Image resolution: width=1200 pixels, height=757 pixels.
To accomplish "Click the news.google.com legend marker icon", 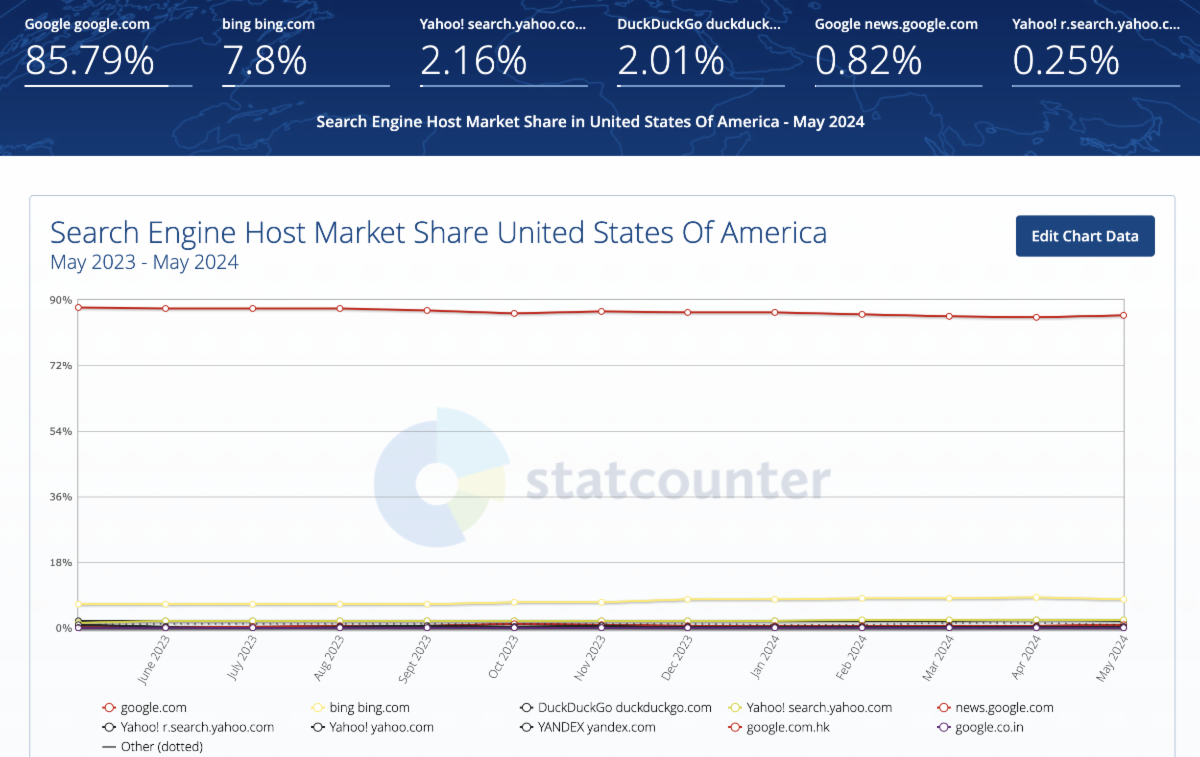I will [x=943, y=708].
